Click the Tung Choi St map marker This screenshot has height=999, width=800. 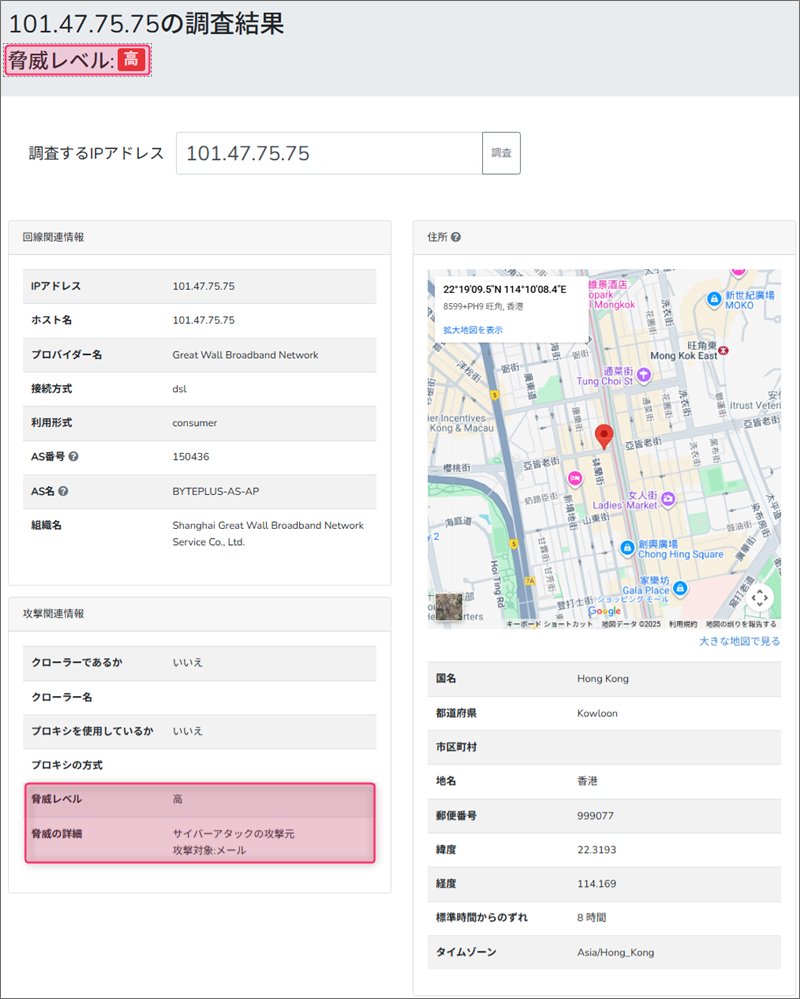643,374
